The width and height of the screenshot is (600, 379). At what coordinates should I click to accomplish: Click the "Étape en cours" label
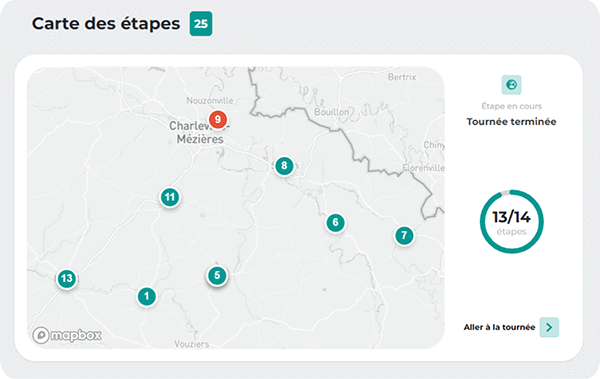tap(511, 106)
